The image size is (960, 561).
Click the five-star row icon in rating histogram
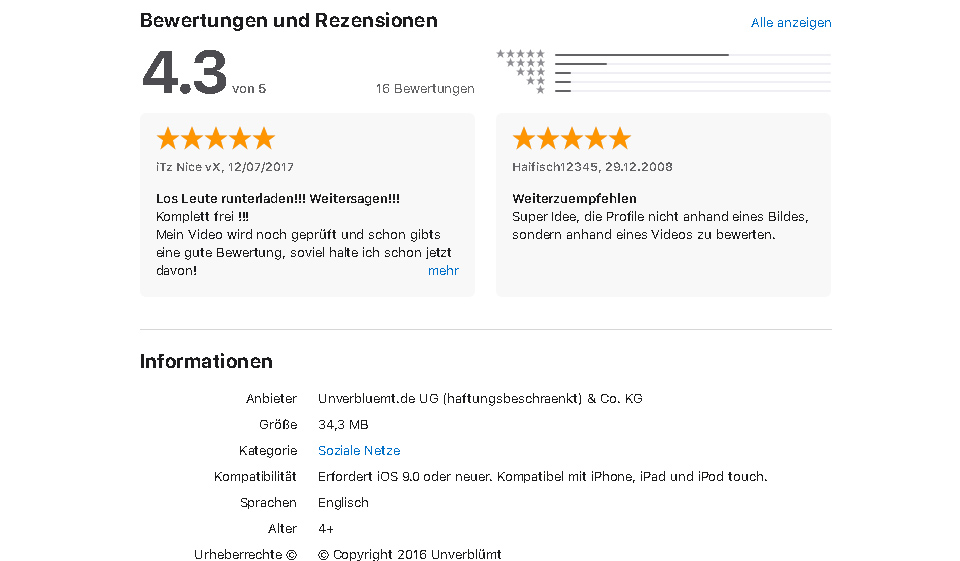tap(521, 54)
